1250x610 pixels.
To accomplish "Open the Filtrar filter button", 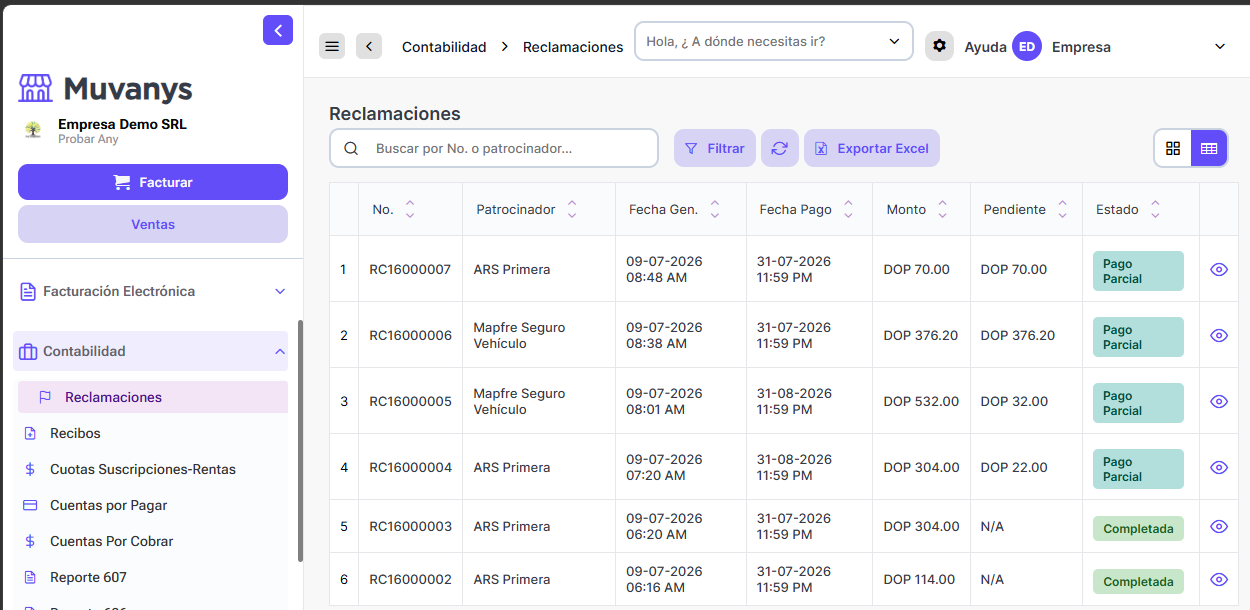I will tap(715, 148).
